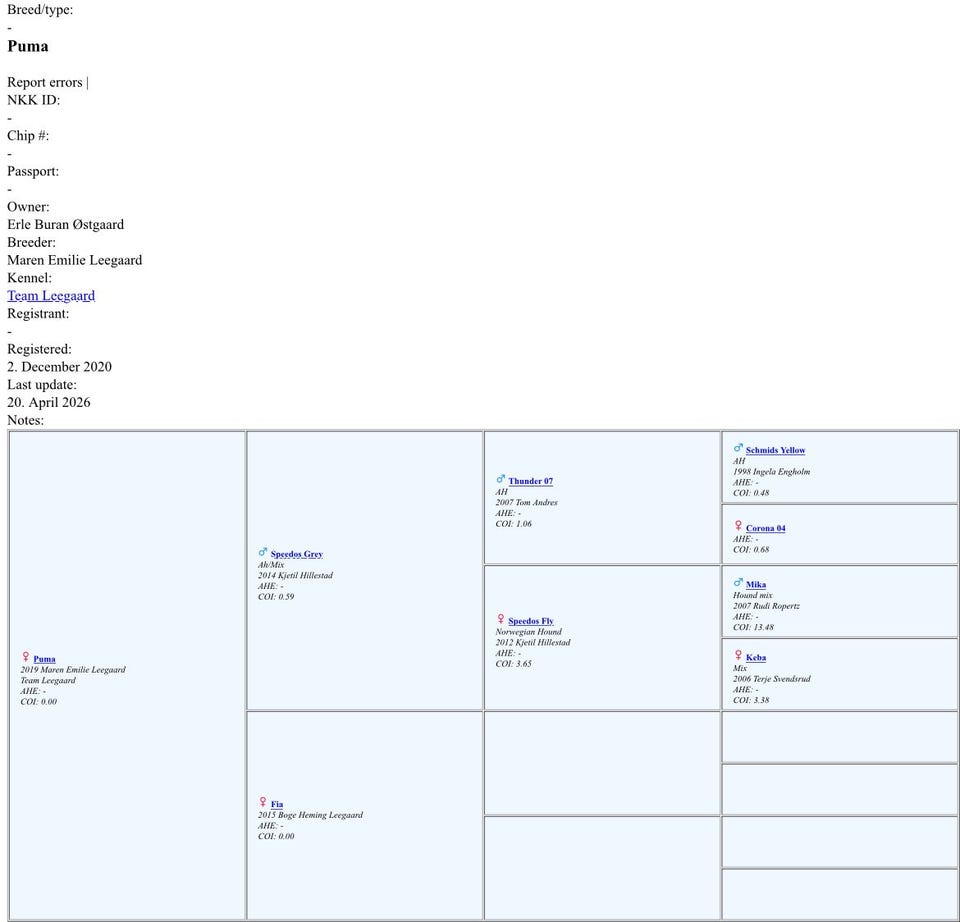Image resolution: width=960 pixels, height=922 pixels.
Task: Click female symbol icon beside Keba
Action: (x=738, y=655)
